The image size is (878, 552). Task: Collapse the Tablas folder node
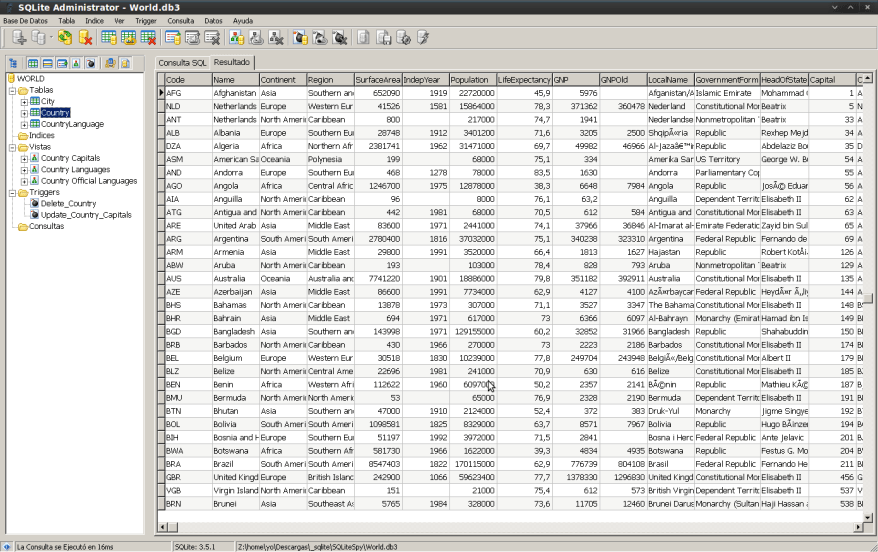[11, 90]
